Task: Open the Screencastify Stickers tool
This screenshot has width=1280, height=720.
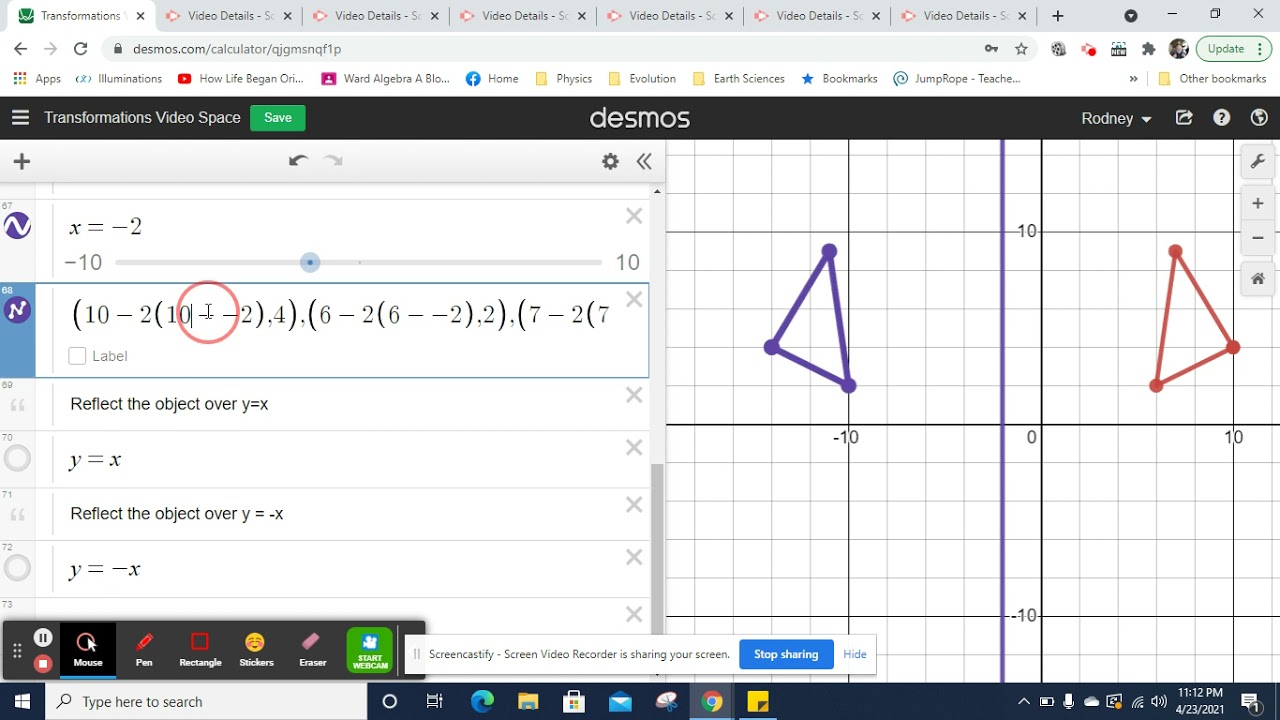Action: [x=256, y=648]
